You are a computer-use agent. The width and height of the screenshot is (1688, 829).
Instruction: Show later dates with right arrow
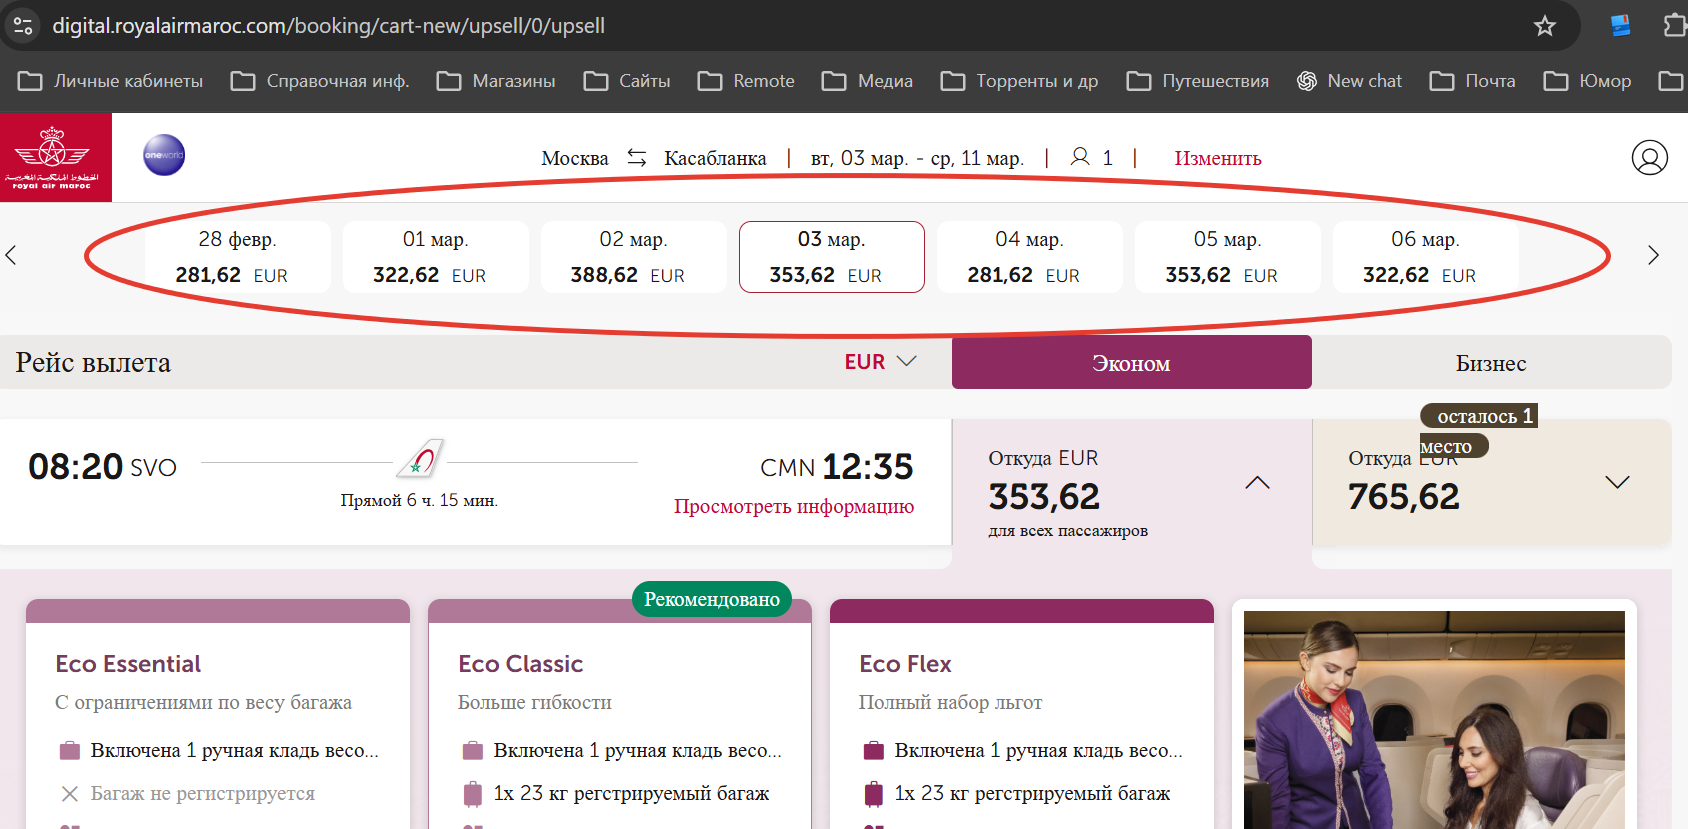tap(1653, 255)
